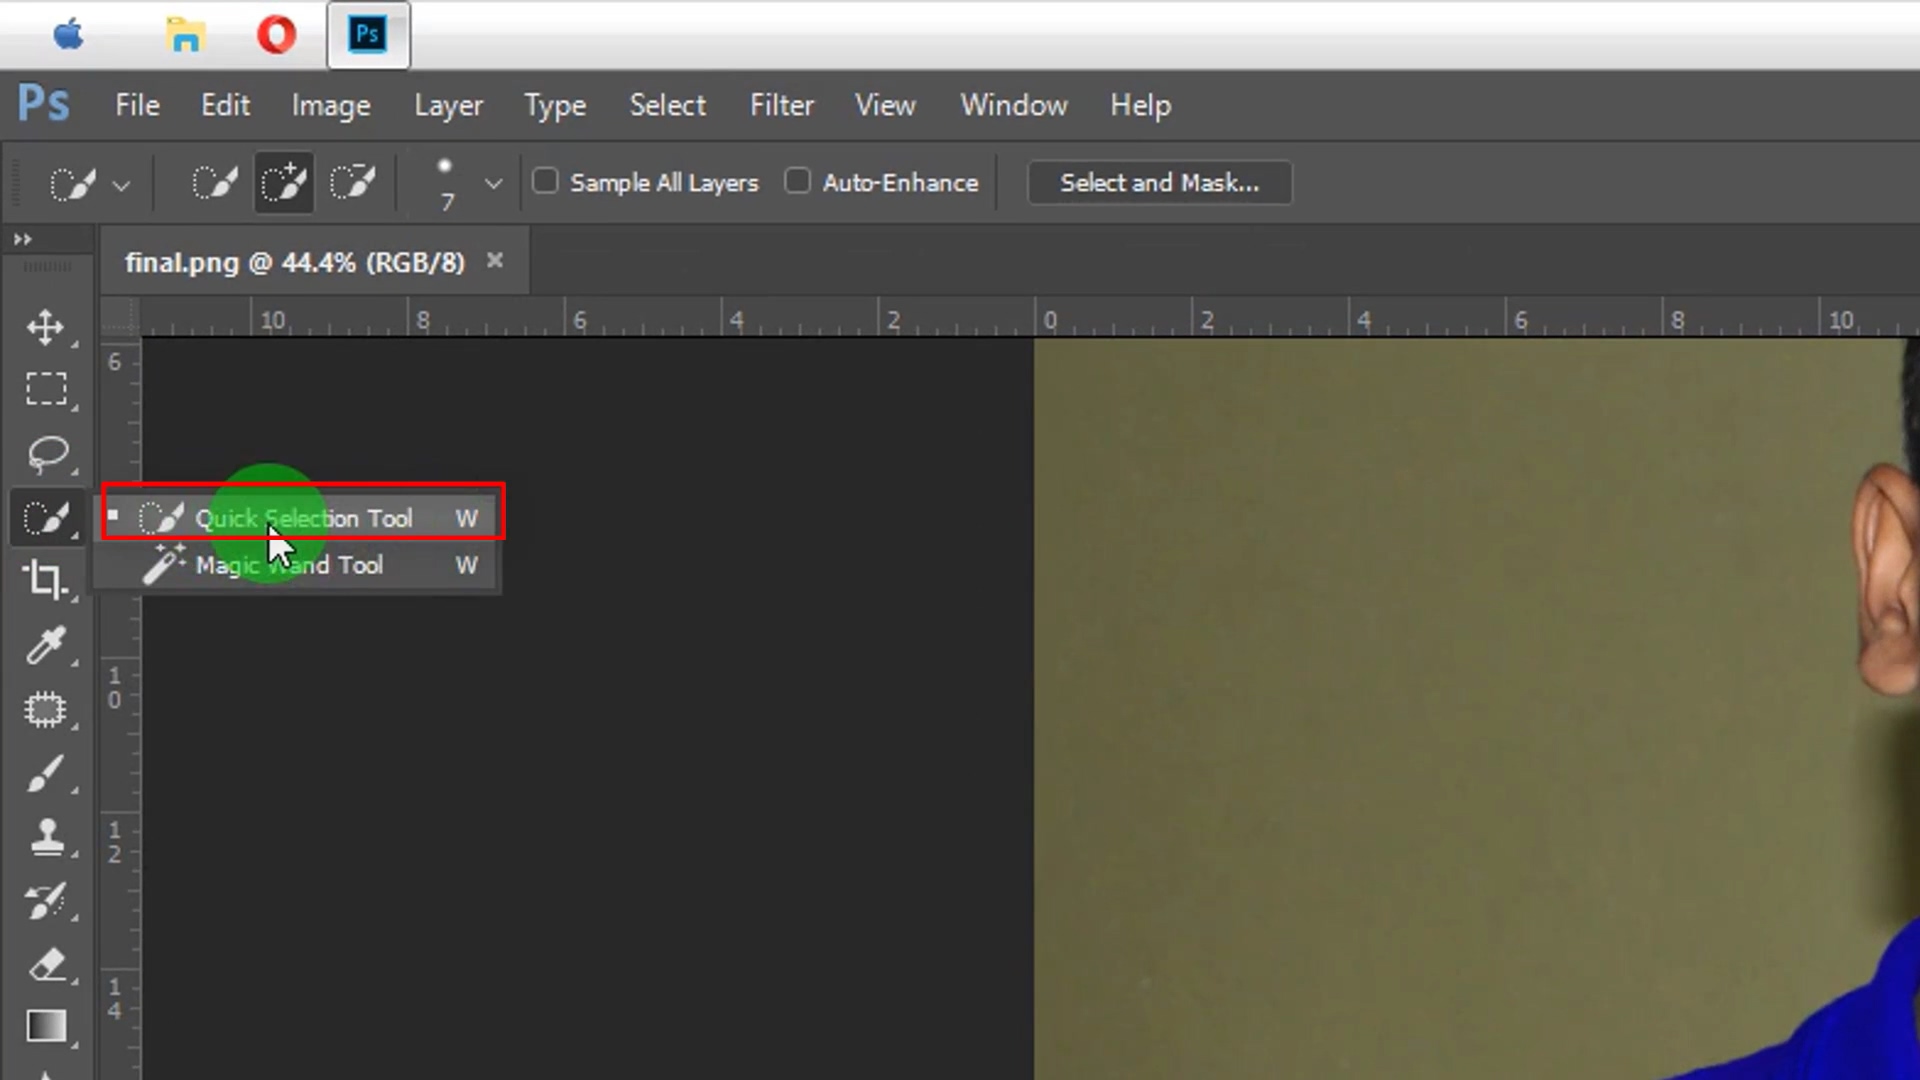This screenshot has width=1920, height=1080.
Task: Select the Crop tool
Action: 45,579
